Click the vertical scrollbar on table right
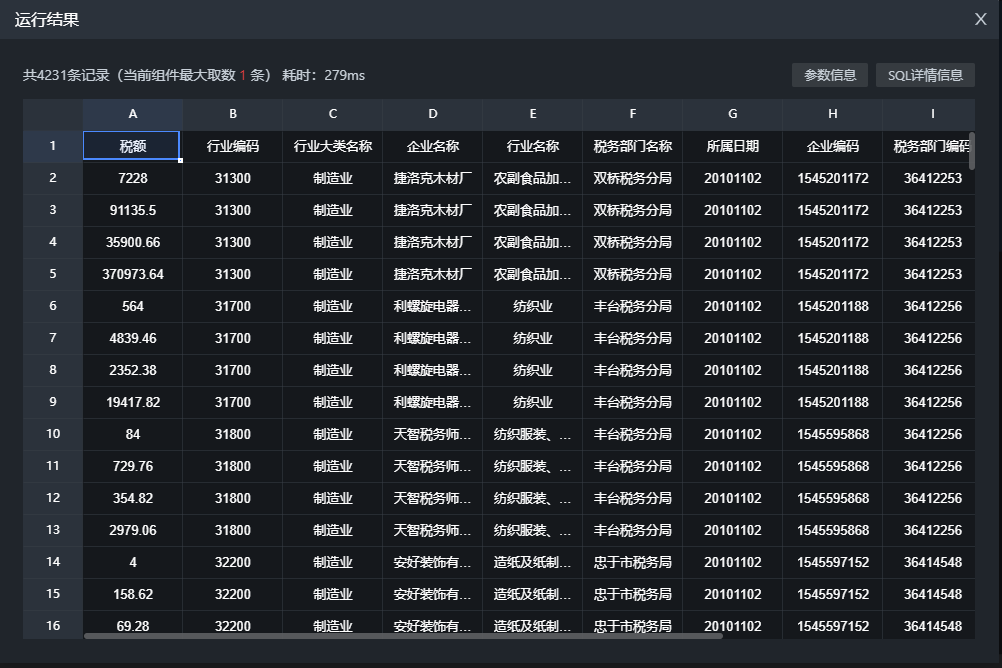 [971, 150]
